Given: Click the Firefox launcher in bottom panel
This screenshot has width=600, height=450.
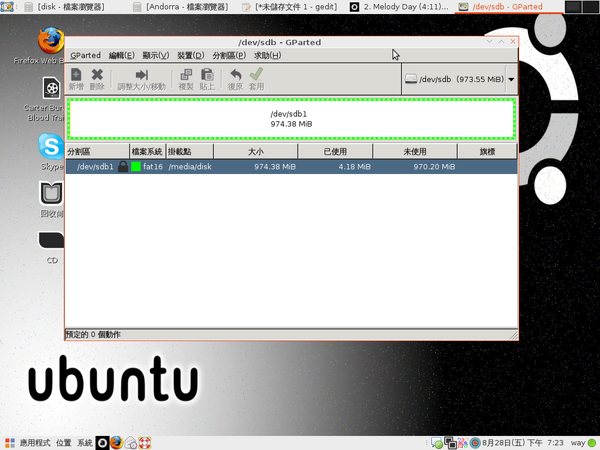Looking at the screenshot, I should (116, 443).
